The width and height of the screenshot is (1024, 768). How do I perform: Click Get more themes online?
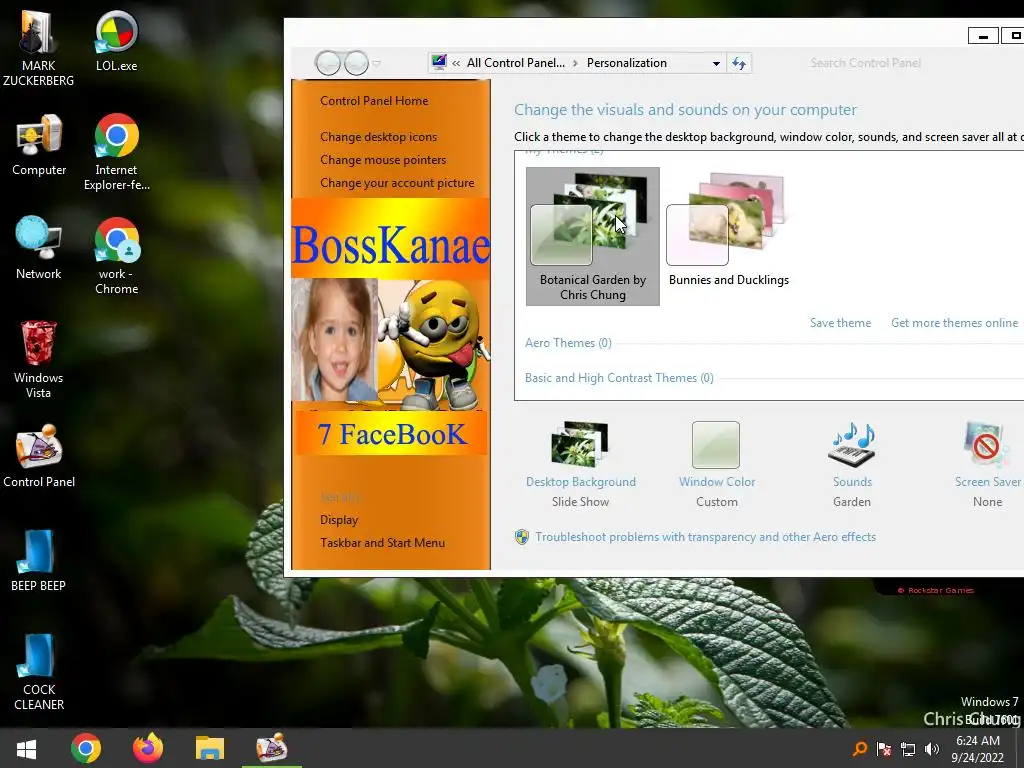(x=954, y=323)
